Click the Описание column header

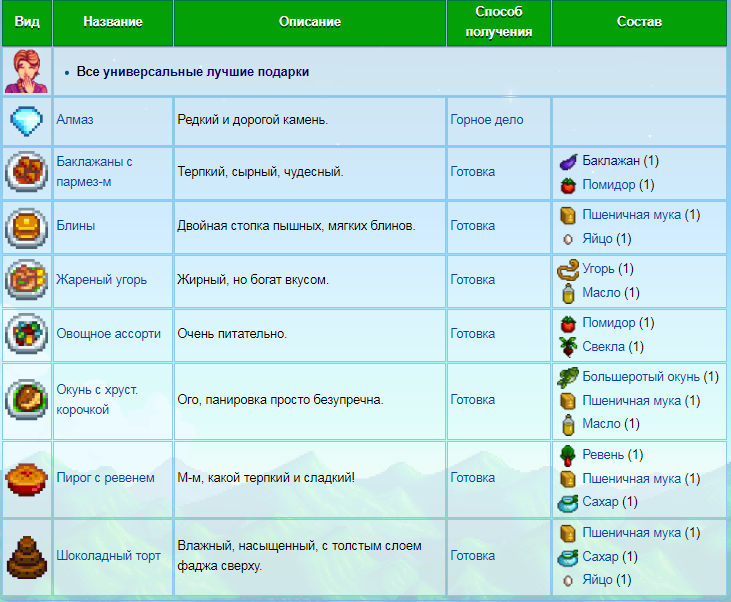(310, 22)
